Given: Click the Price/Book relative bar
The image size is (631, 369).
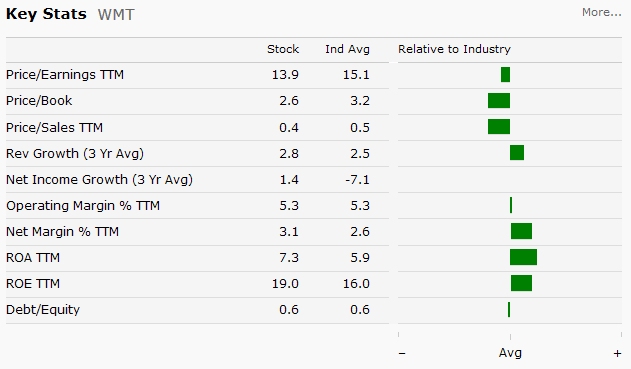Looking at the screenshot, I should pyautogui.click(x=499, y=101).
